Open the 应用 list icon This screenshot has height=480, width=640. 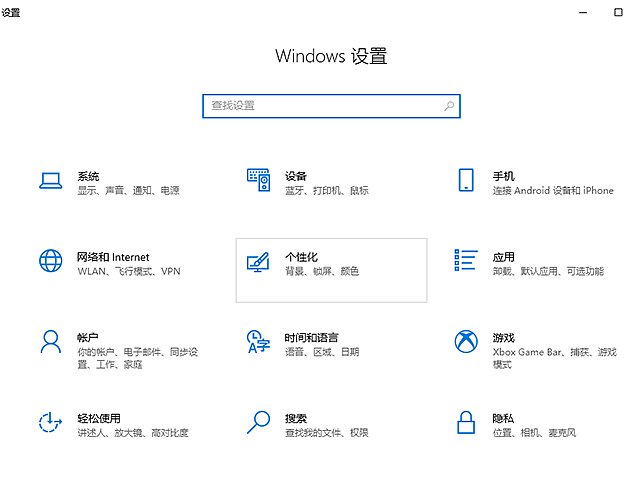(466, 260)
